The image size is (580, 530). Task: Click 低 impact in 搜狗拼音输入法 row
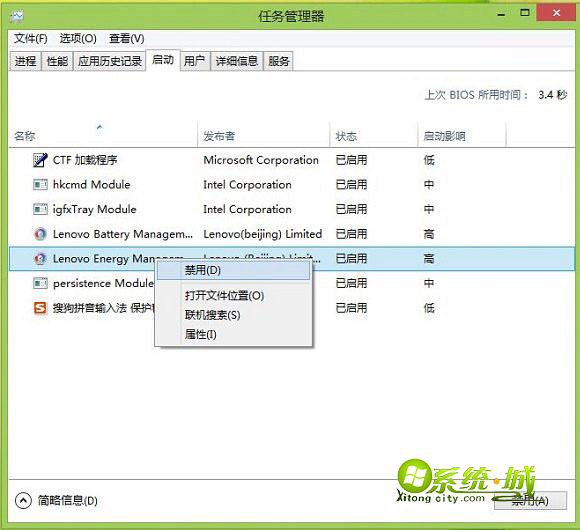pos(429,308)
